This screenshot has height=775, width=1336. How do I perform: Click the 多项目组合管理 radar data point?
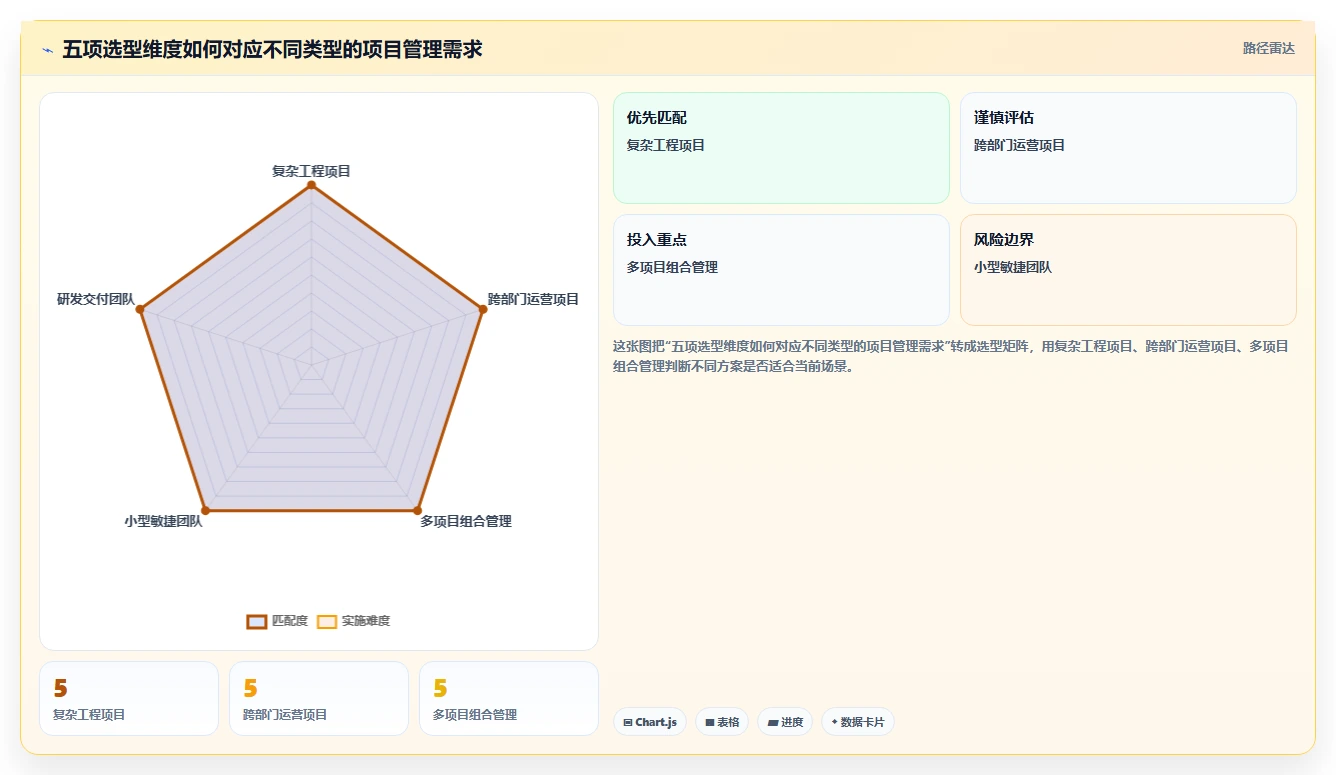coord(417,510)
